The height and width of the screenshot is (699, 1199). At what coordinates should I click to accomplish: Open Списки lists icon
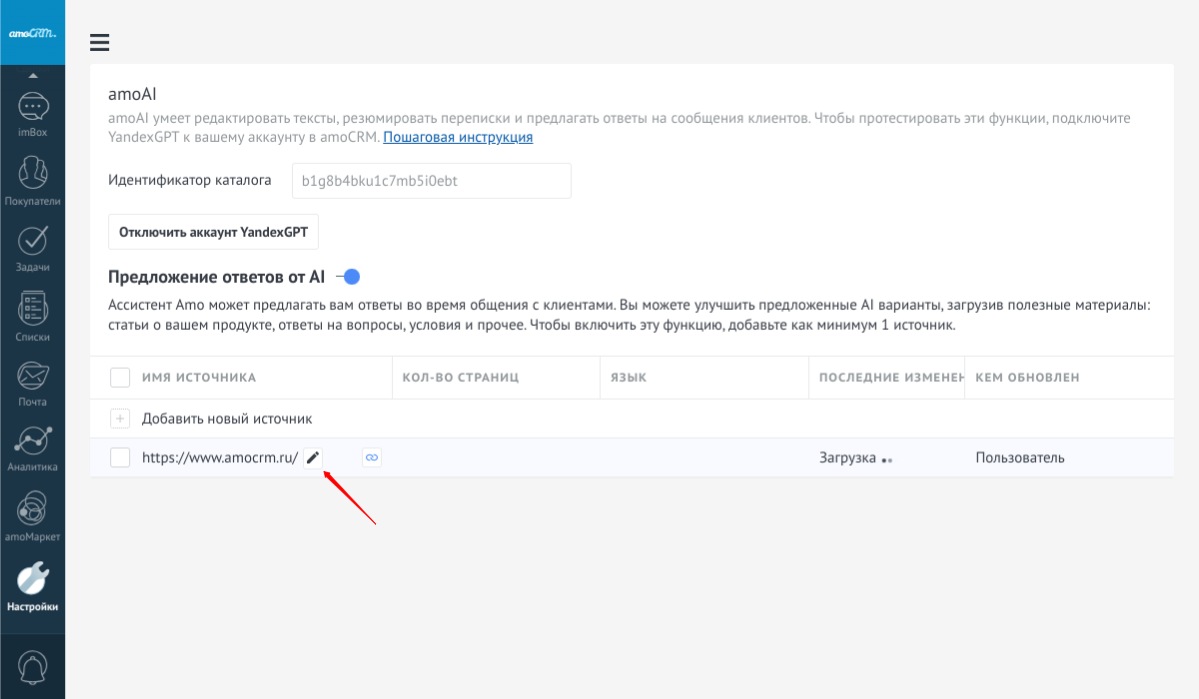pyautogui.click(x=33, y=308)
